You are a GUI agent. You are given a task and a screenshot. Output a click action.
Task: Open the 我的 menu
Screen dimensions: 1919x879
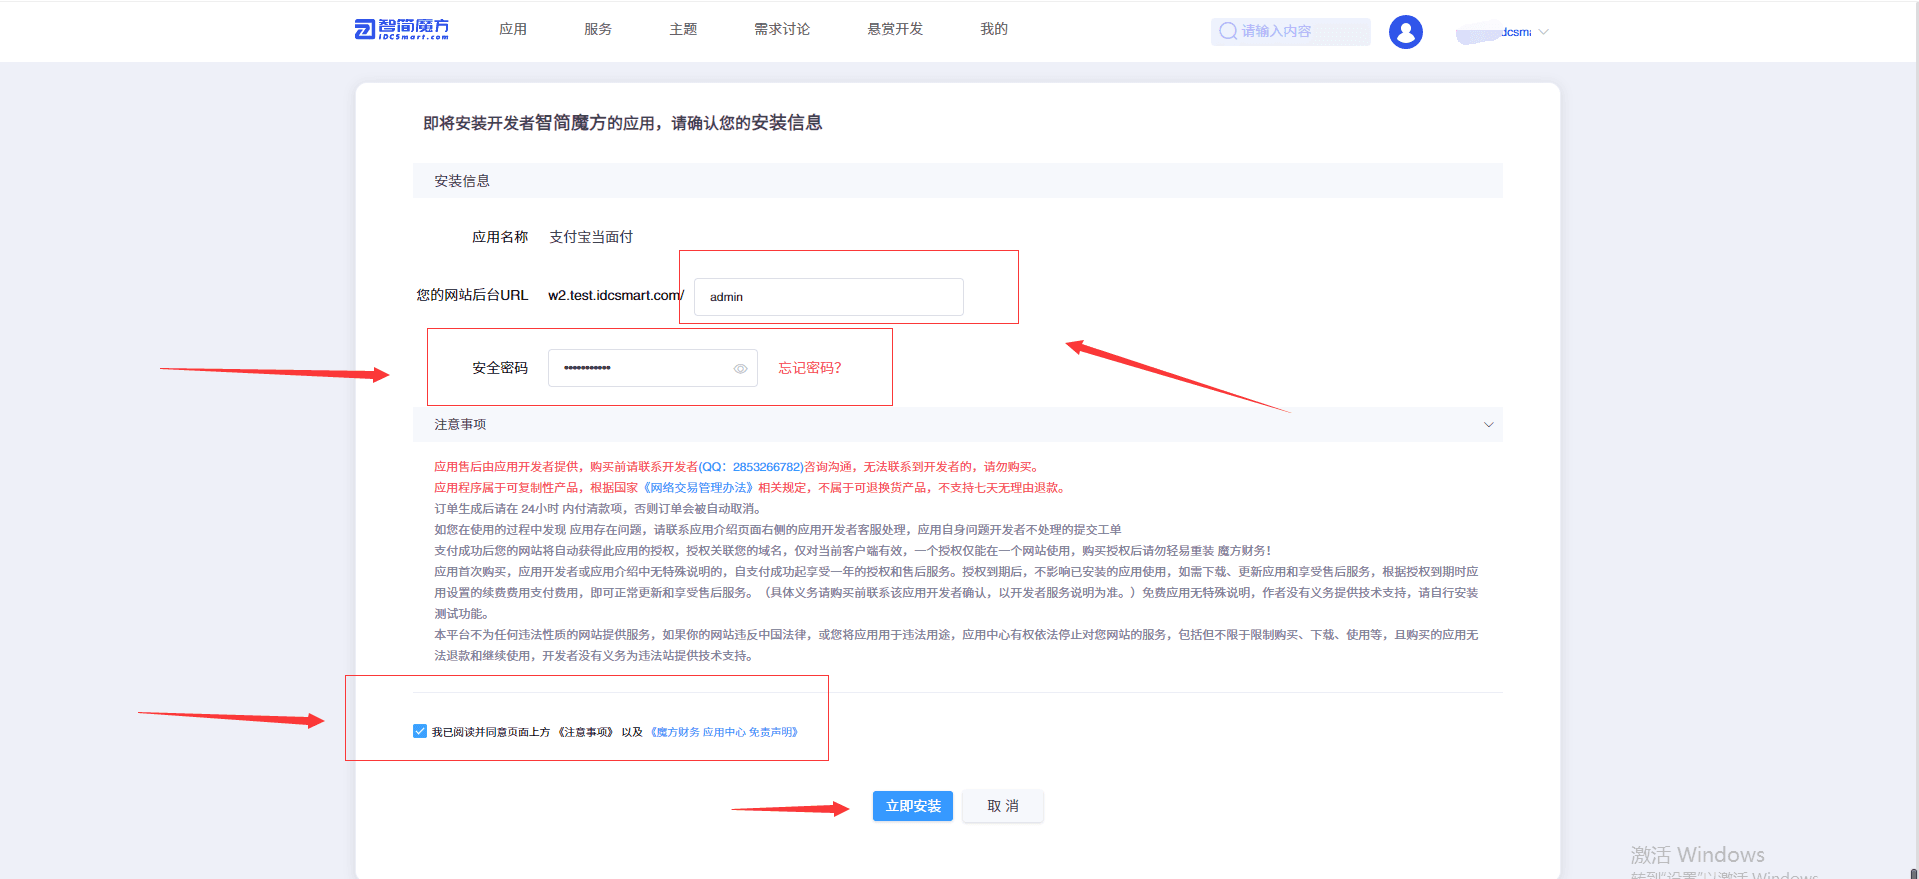pyautogui.click(x=994, y=29)
